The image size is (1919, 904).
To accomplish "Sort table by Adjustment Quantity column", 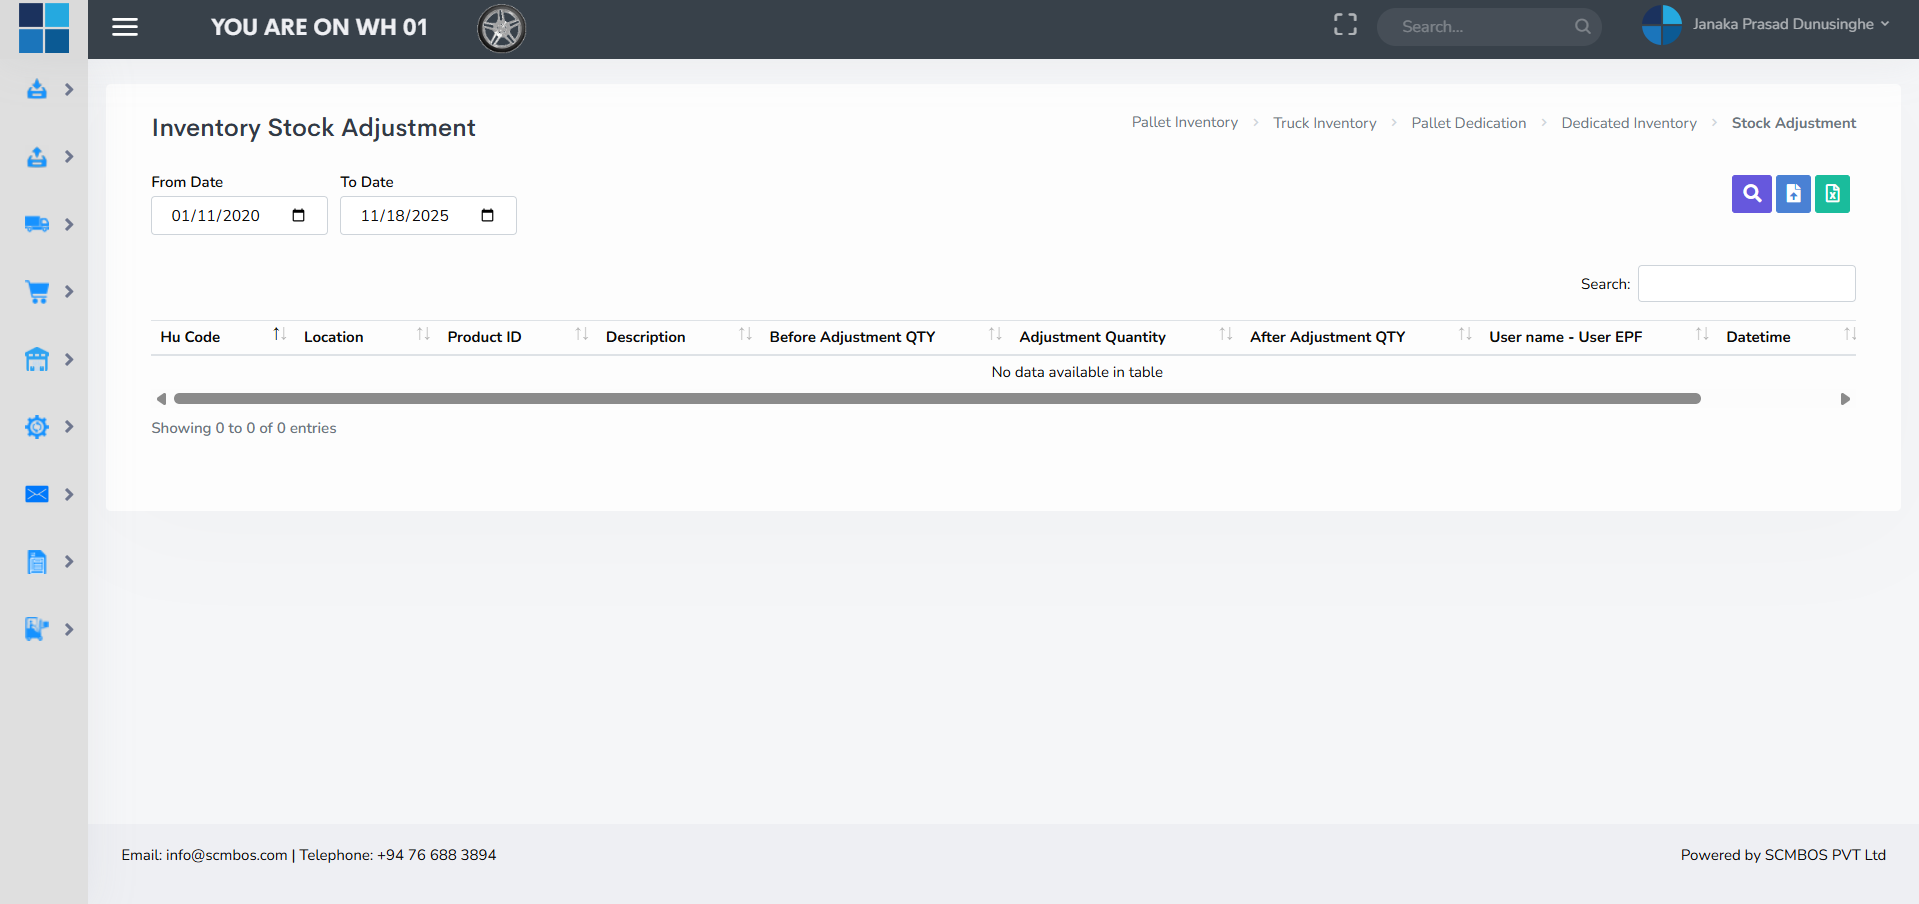I will point(1092,337).
